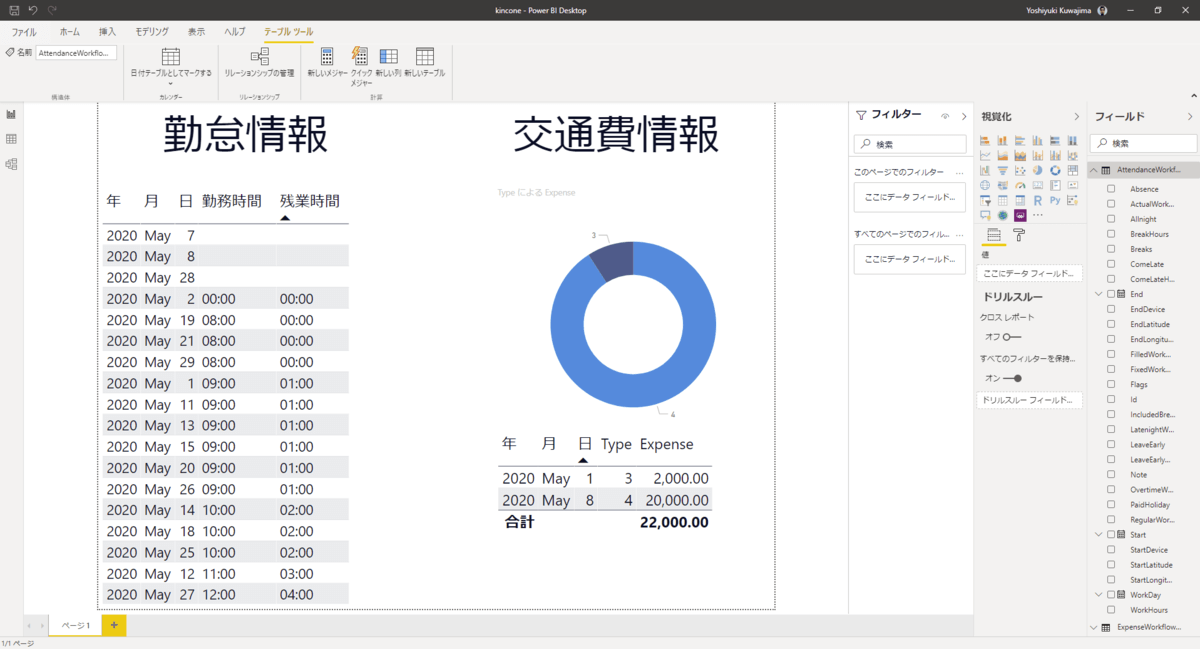Switch to the ホーム ribbon tab
The width and height of the screenshot is (1200, 649).
[70, 32]
